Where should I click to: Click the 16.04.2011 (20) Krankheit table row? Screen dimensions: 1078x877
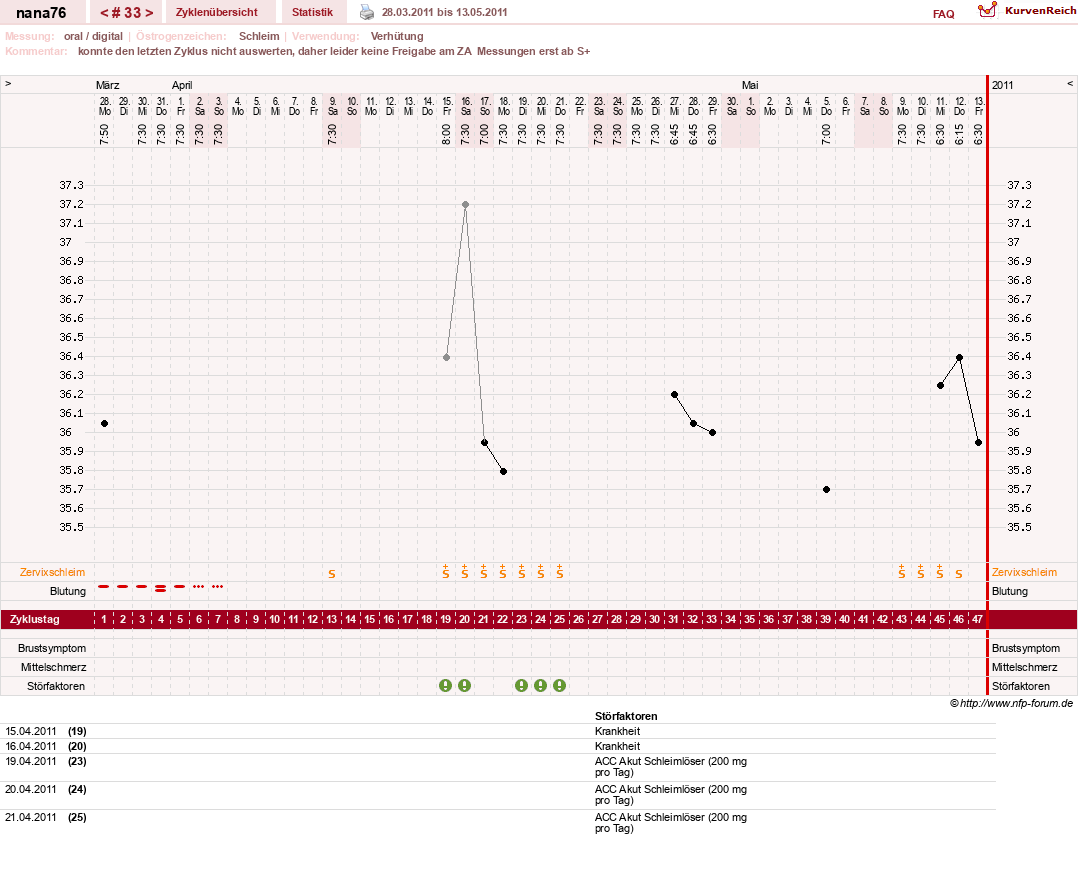[498, 746]
